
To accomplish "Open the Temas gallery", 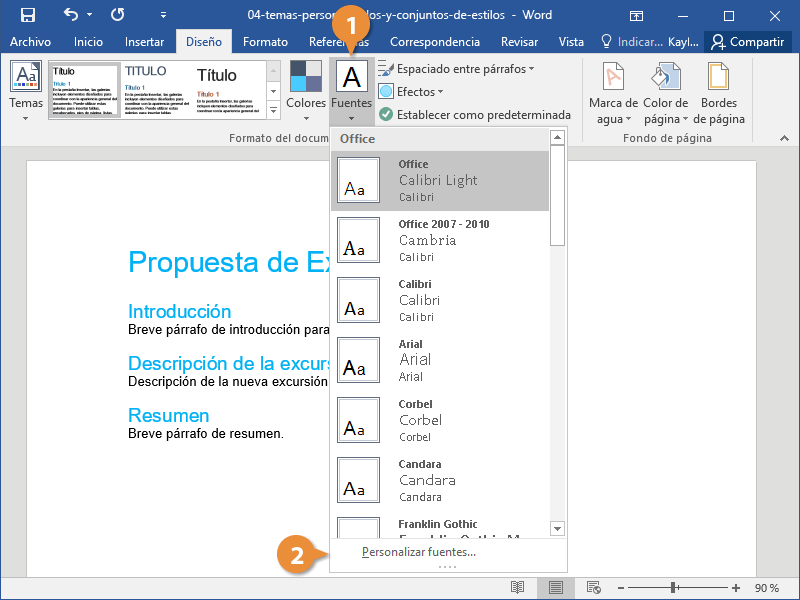I will (26, 91).
